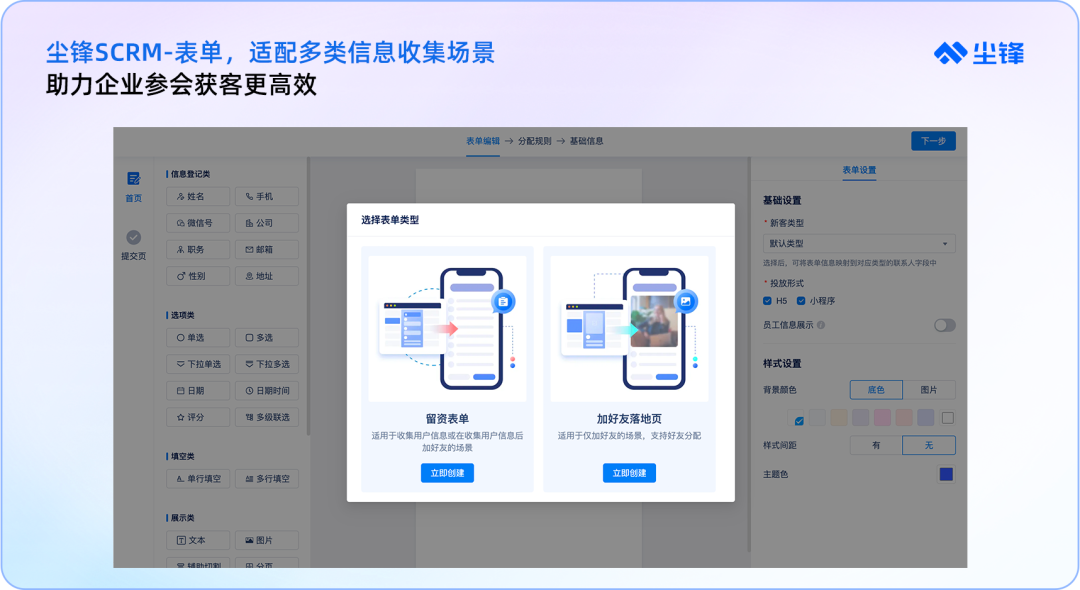Pick the light orange background color swatch
The height and width of the screenshot is (590, 1080).
click(839, 417)
